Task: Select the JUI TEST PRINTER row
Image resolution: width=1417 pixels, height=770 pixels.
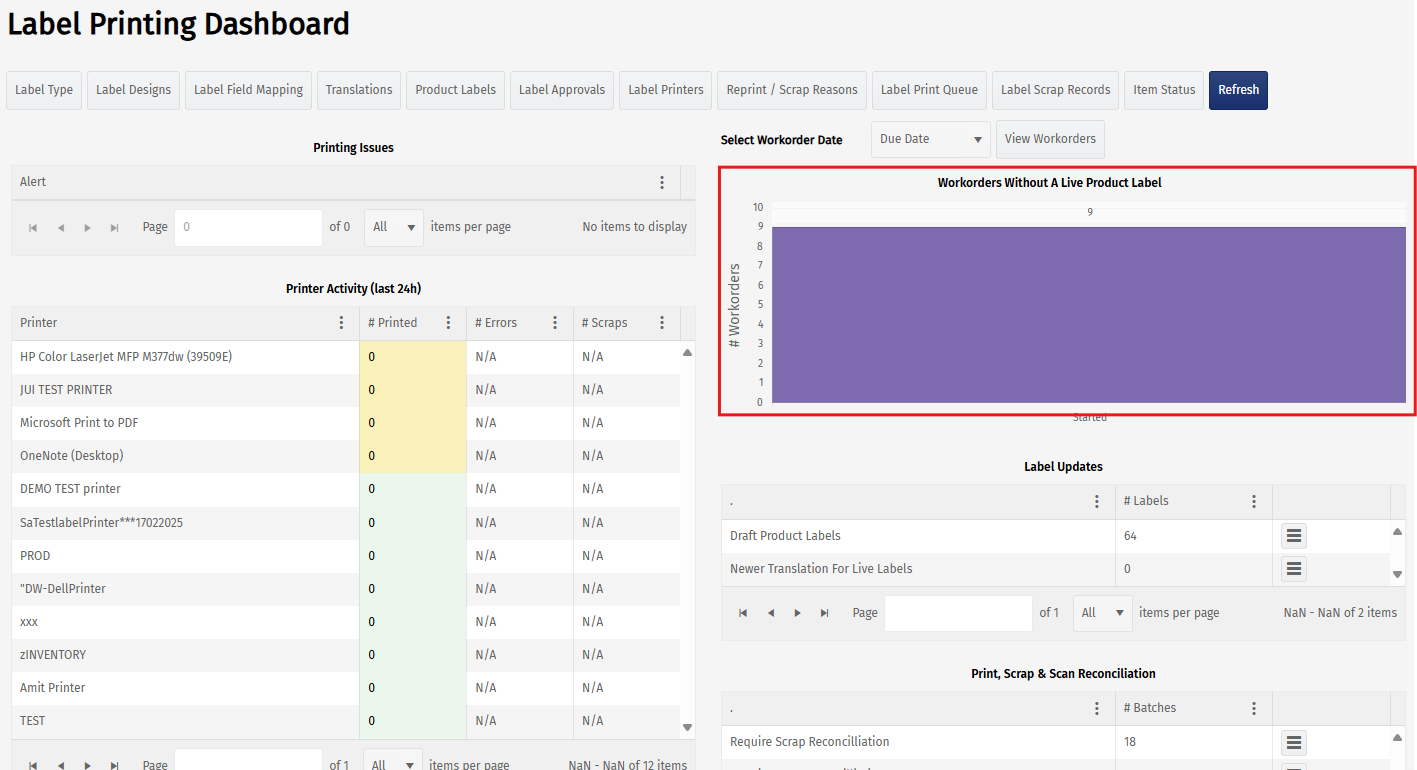Action: pos(346,390)
